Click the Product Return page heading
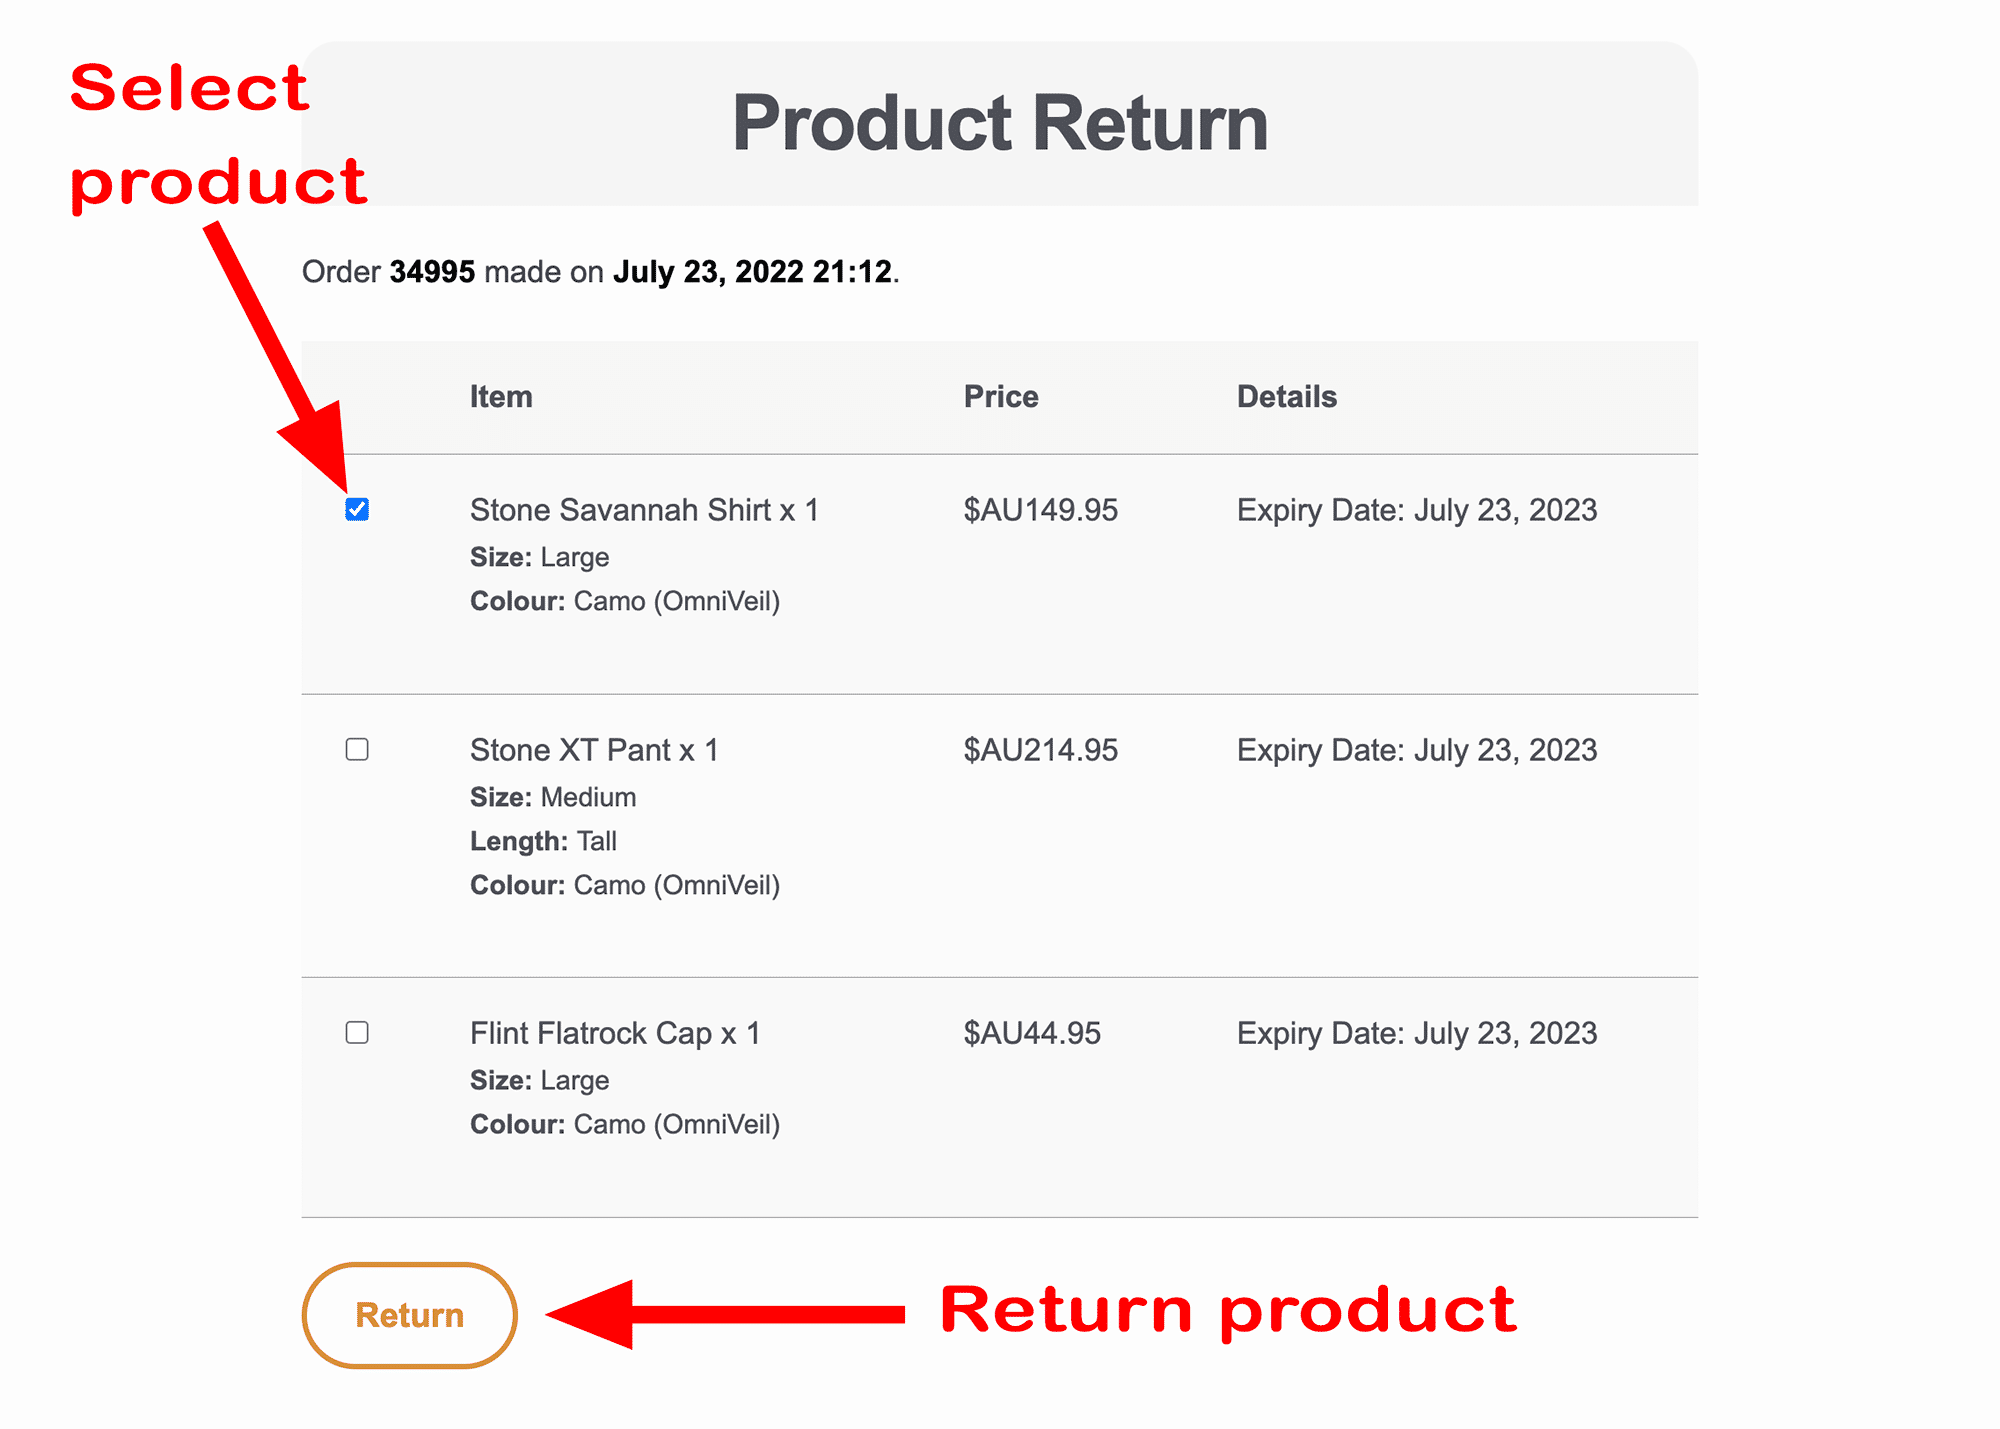This screenshot has height=1429, width=2000. pos(1000,124)
